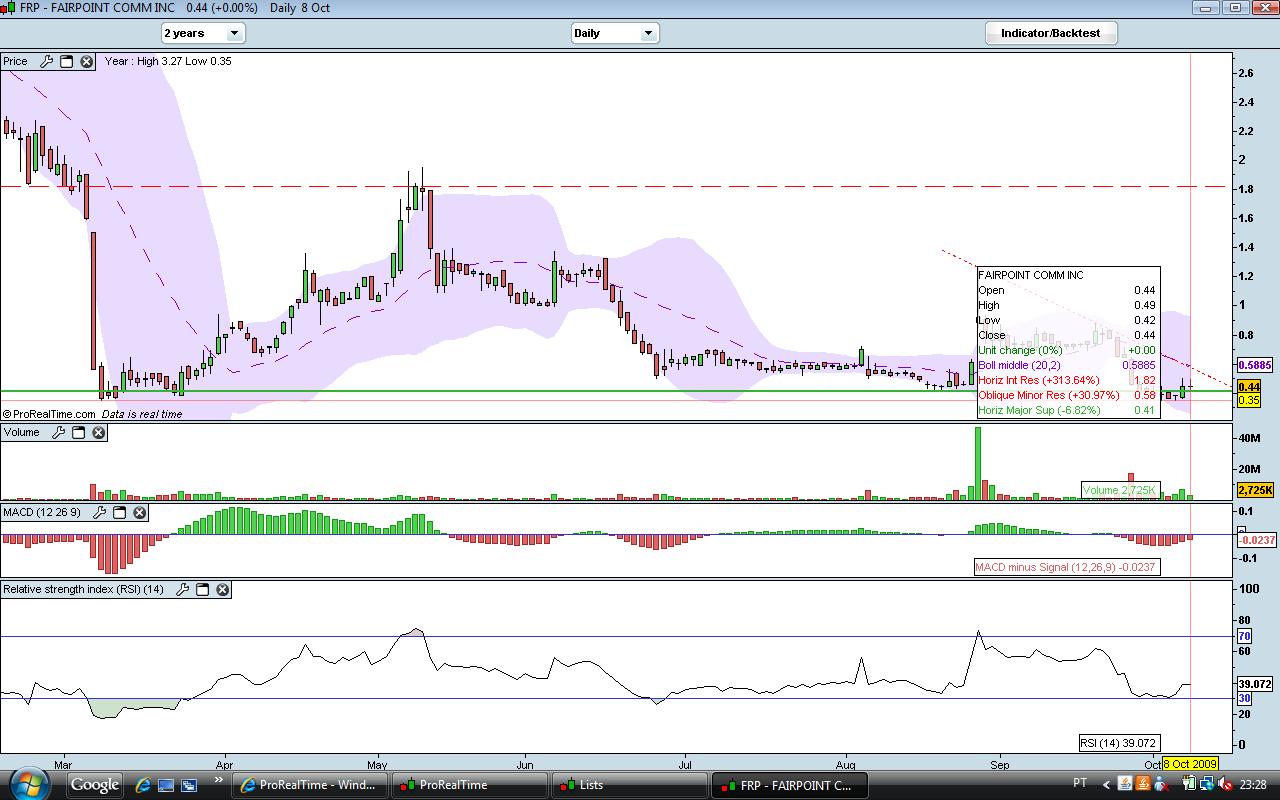Switch to ProRealTime - Windows taskbar button

click(x=309, y=785)
